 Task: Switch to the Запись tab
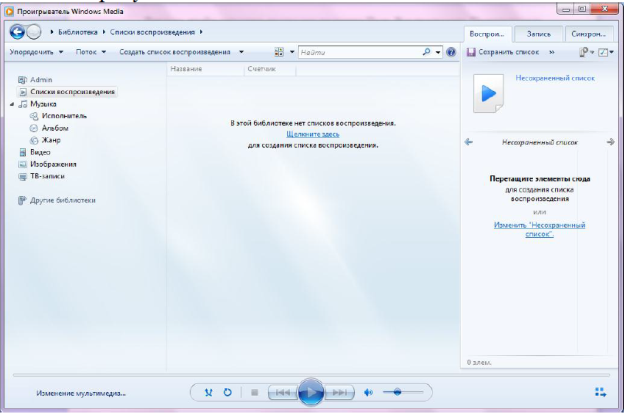pos(538,34)
